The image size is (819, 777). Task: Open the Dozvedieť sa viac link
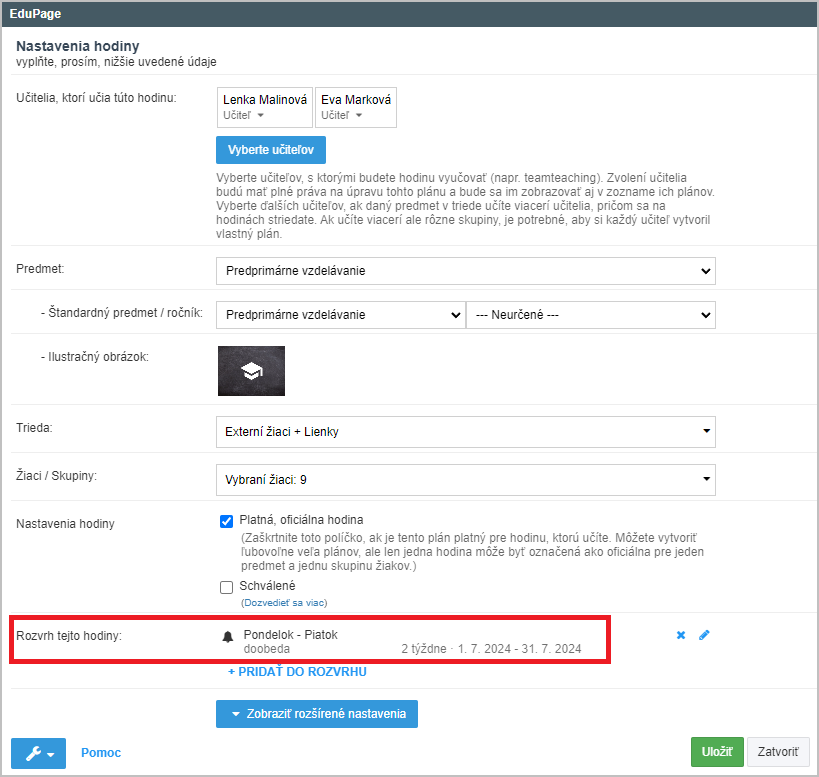[x=284, y=603]
